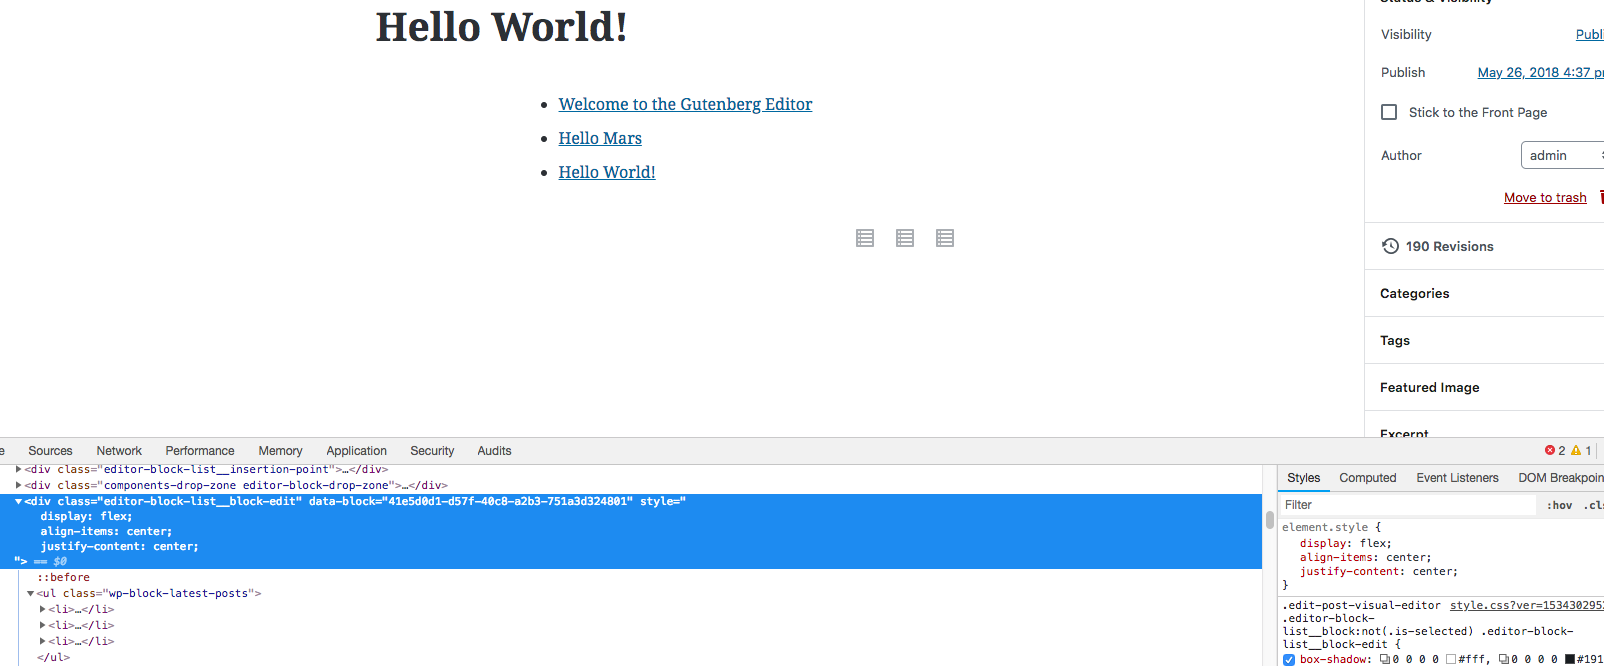Click justify-content: center in the Styles pane
The image size is (1604, 666).
point(1379,571)
